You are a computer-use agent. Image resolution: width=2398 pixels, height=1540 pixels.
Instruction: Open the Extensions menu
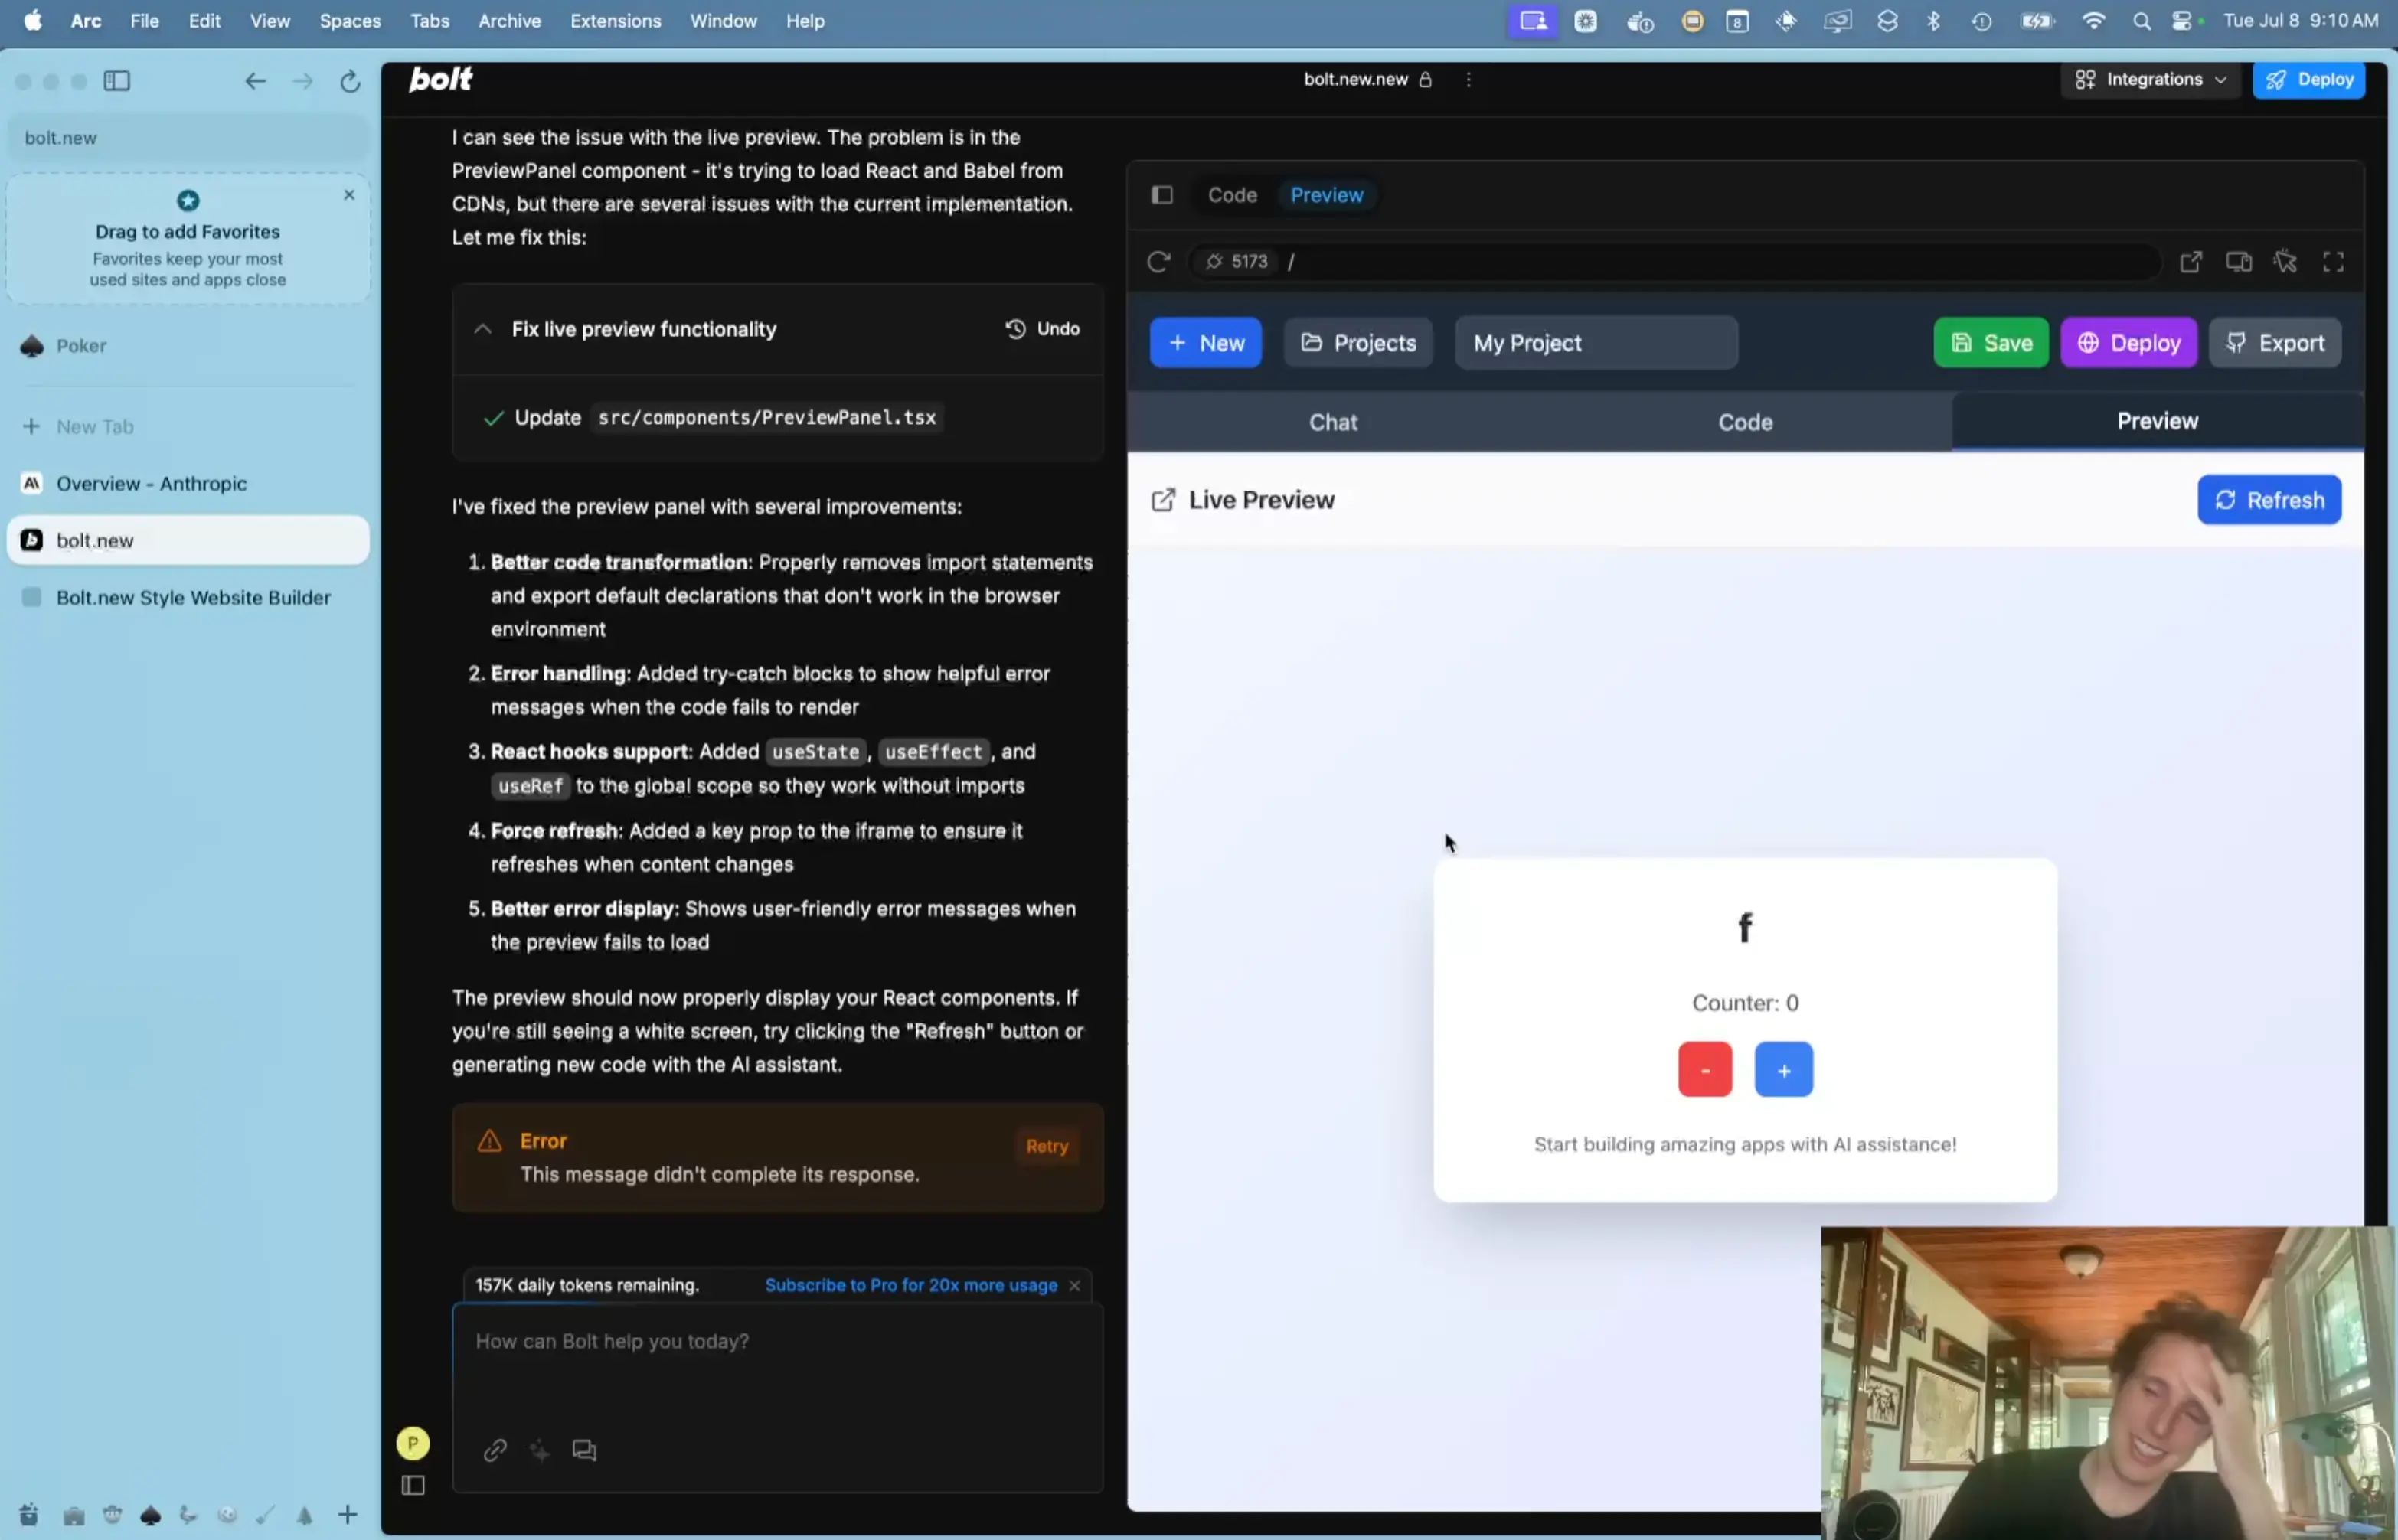click(x=615, y=21)
